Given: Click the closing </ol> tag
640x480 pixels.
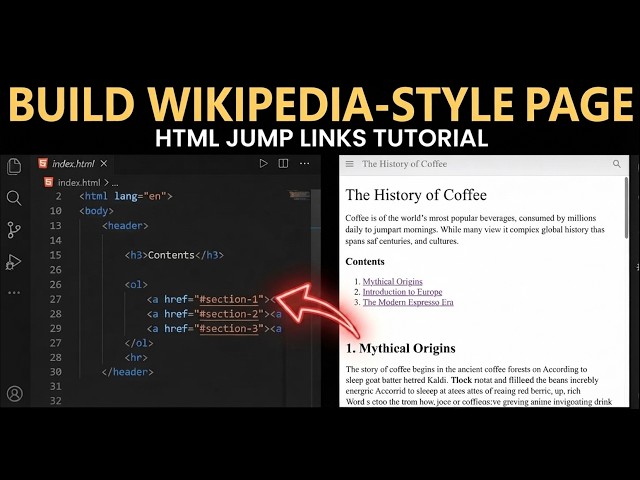Looking at the screenshot, I should pyautogui.click(x=139, y=343).
